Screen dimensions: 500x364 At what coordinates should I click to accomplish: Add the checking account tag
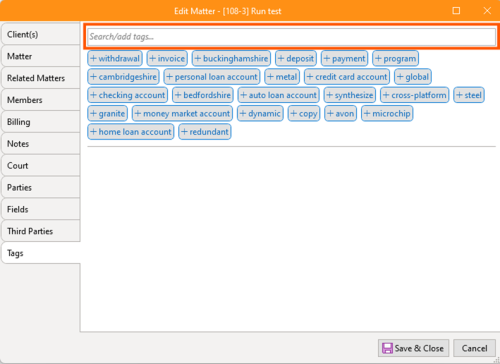[x=128, y=95]
